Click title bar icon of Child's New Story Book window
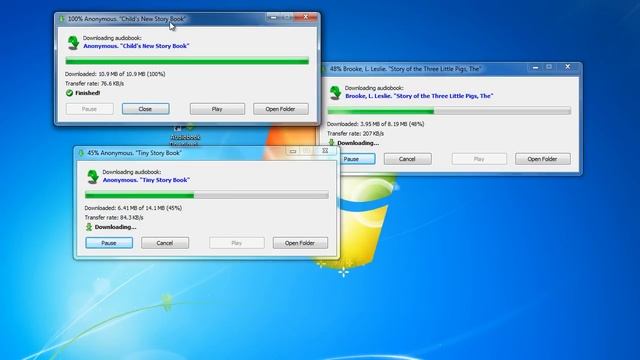This screenshot has height=360, width=640. tap(62, 19)
